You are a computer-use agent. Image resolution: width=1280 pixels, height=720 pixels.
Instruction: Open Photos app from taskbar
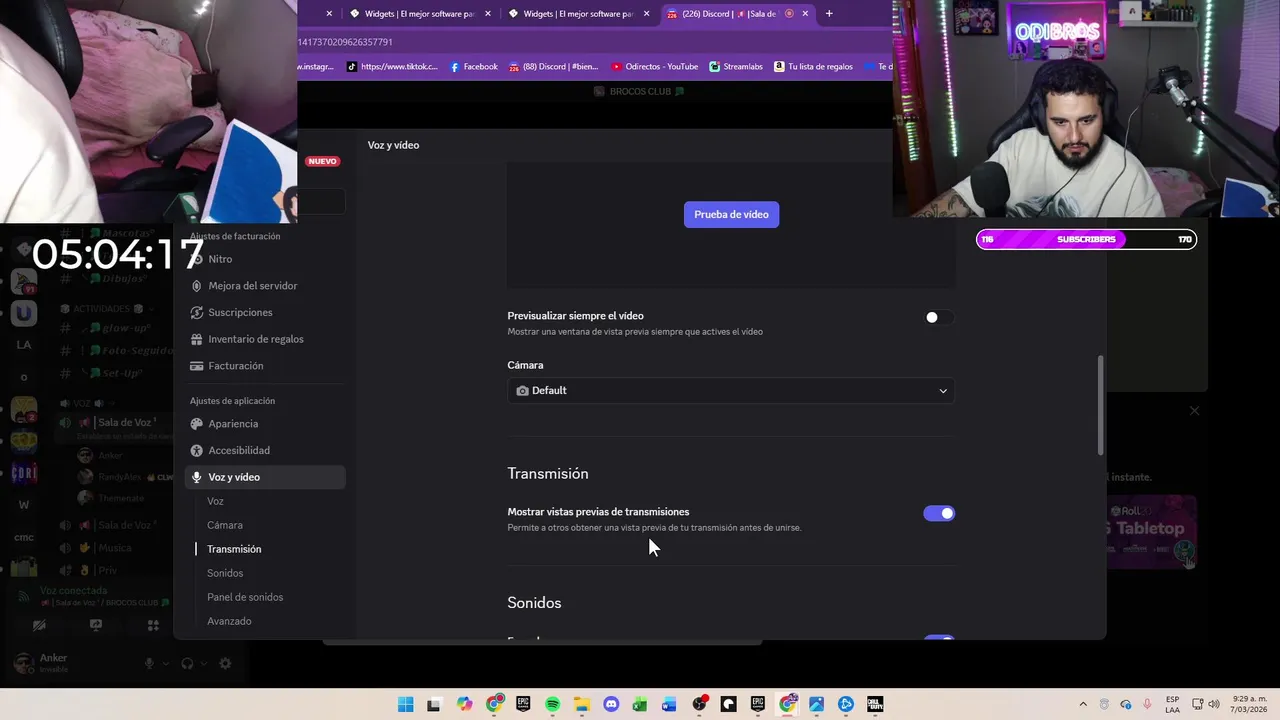click(816, 704)
